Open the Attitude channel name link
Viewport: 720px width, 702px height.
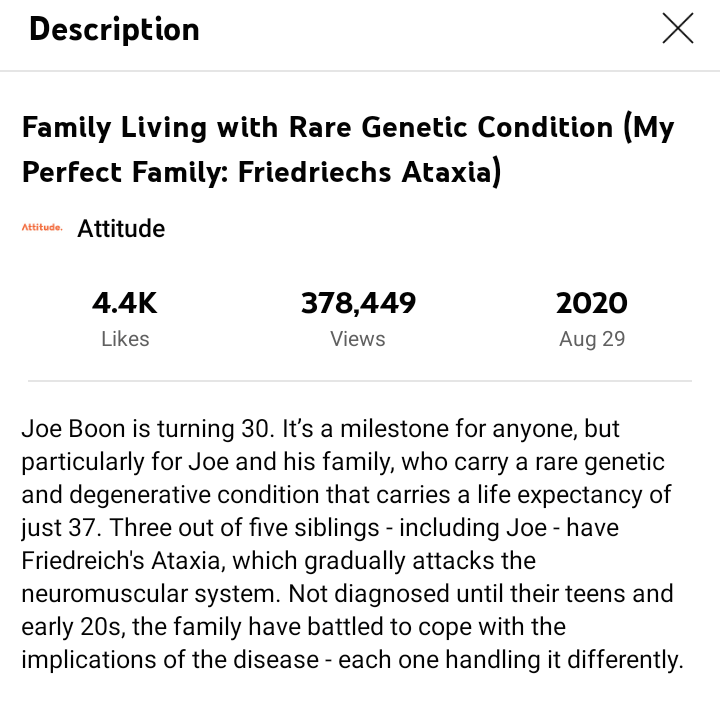point(121,228)
